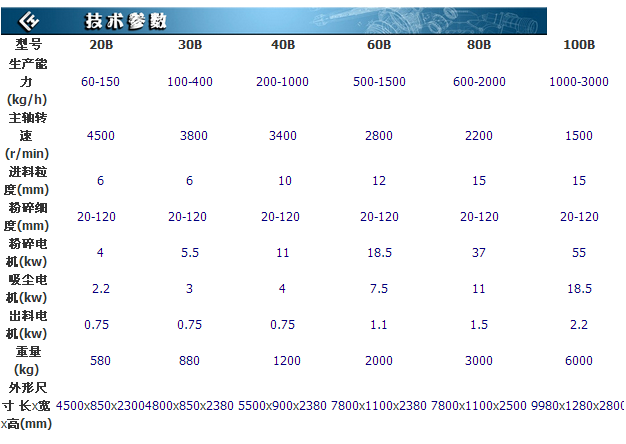Click the dust motor value 7.5

(x=379, y=289)
